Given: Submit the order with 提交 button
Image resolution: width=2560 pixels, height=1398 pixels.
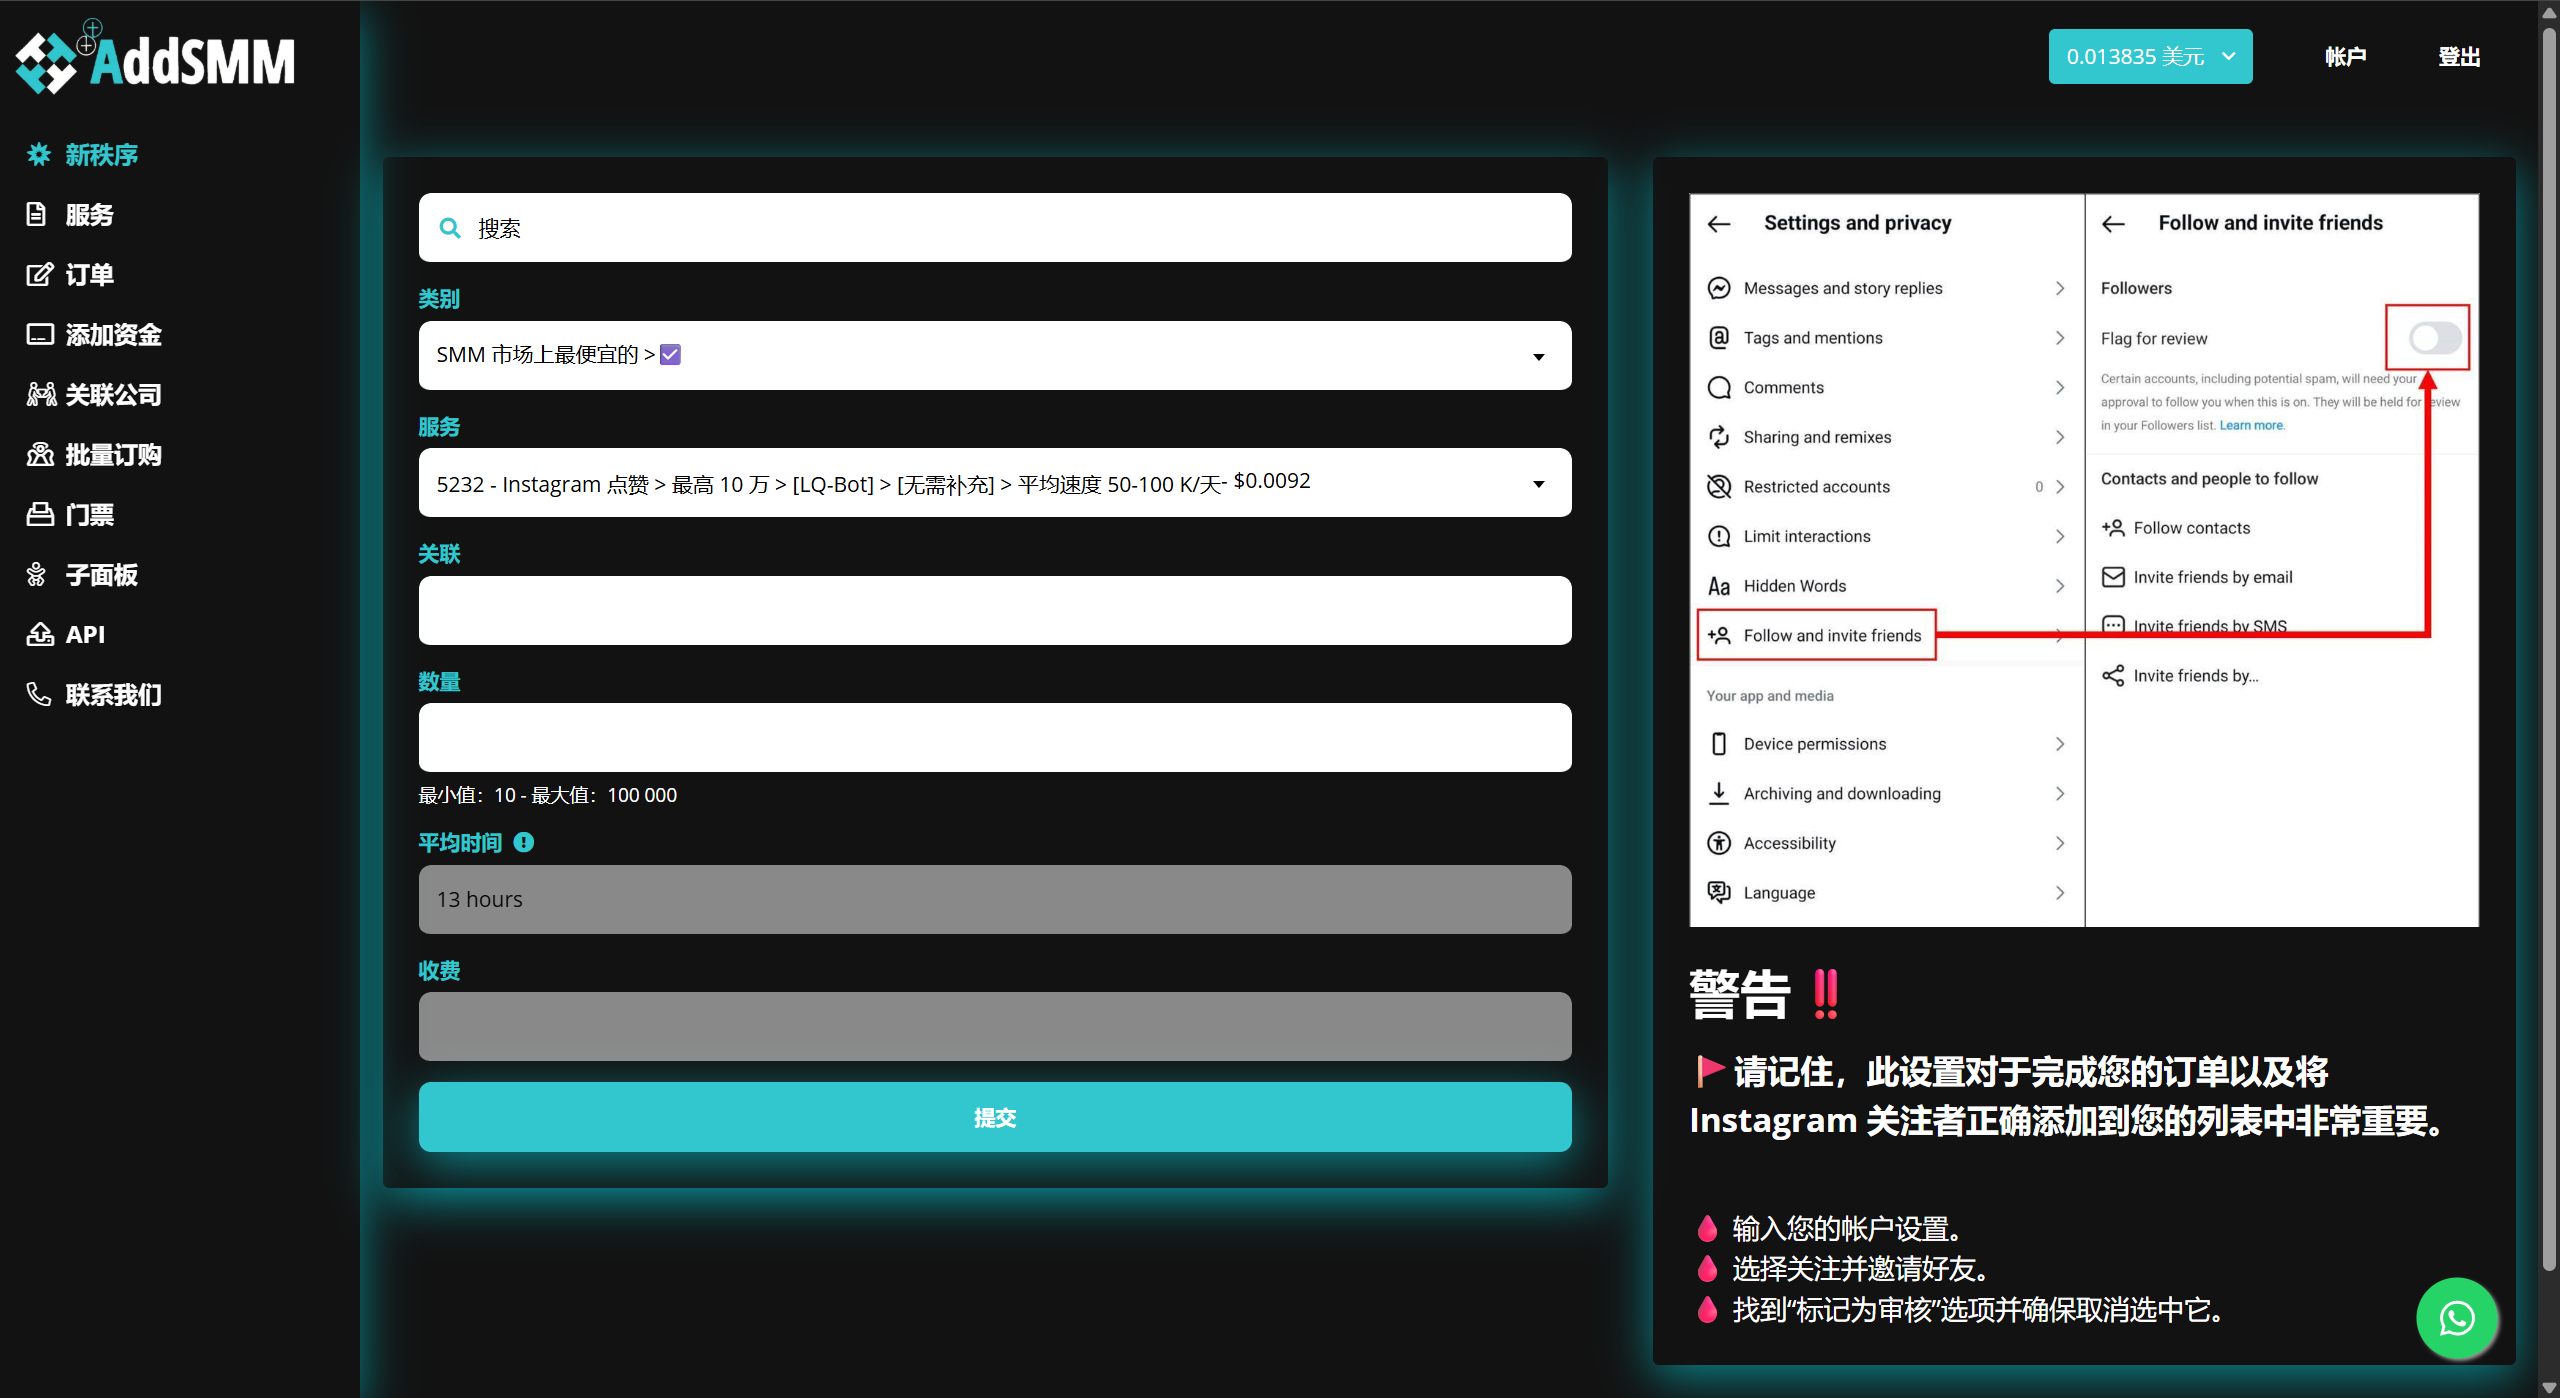Looking at the screenshot, I should [995, 1117].
